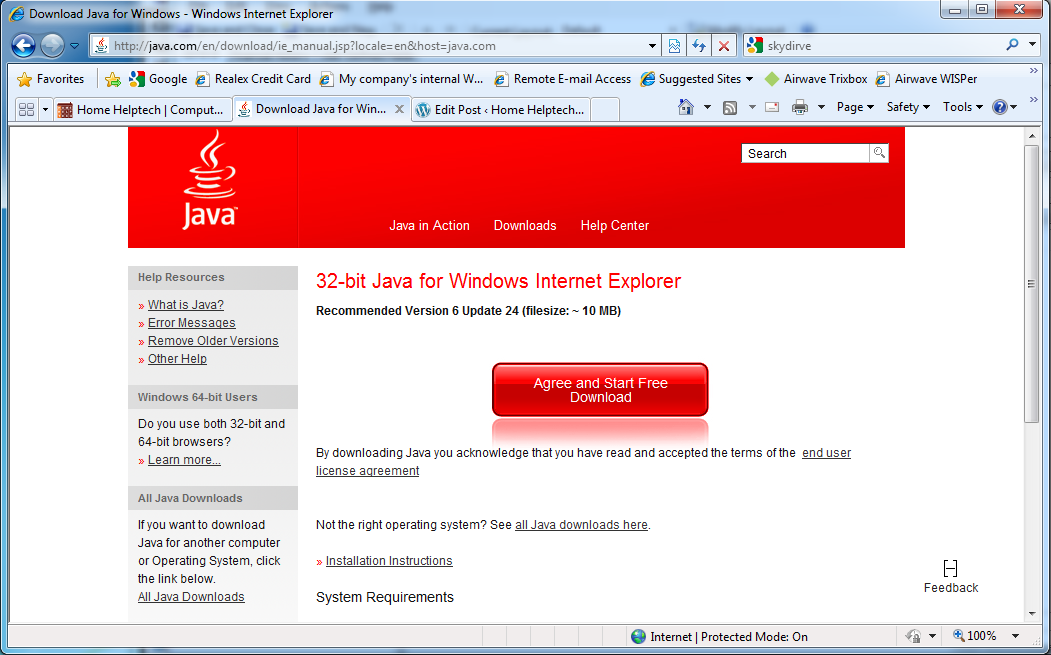Run search with the magnifier icon
The width and height of the screenshot is (1051, 655).
pyautogui.click(x=1012, y=45)
